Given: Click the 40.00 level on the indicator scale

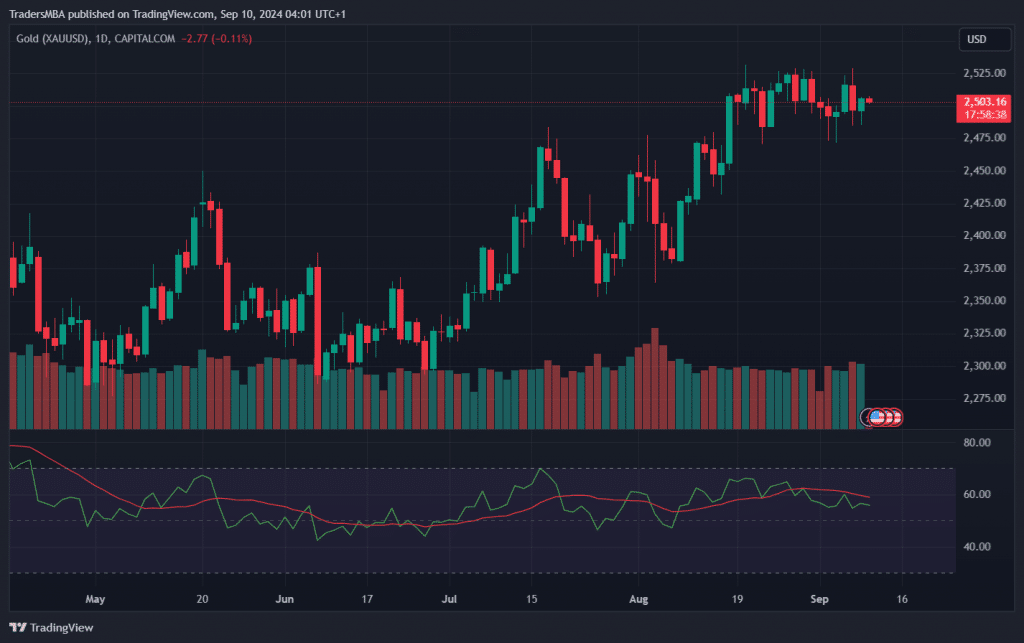Looking at the screenshot, I should pyautogui.click(x=976, y=547).
